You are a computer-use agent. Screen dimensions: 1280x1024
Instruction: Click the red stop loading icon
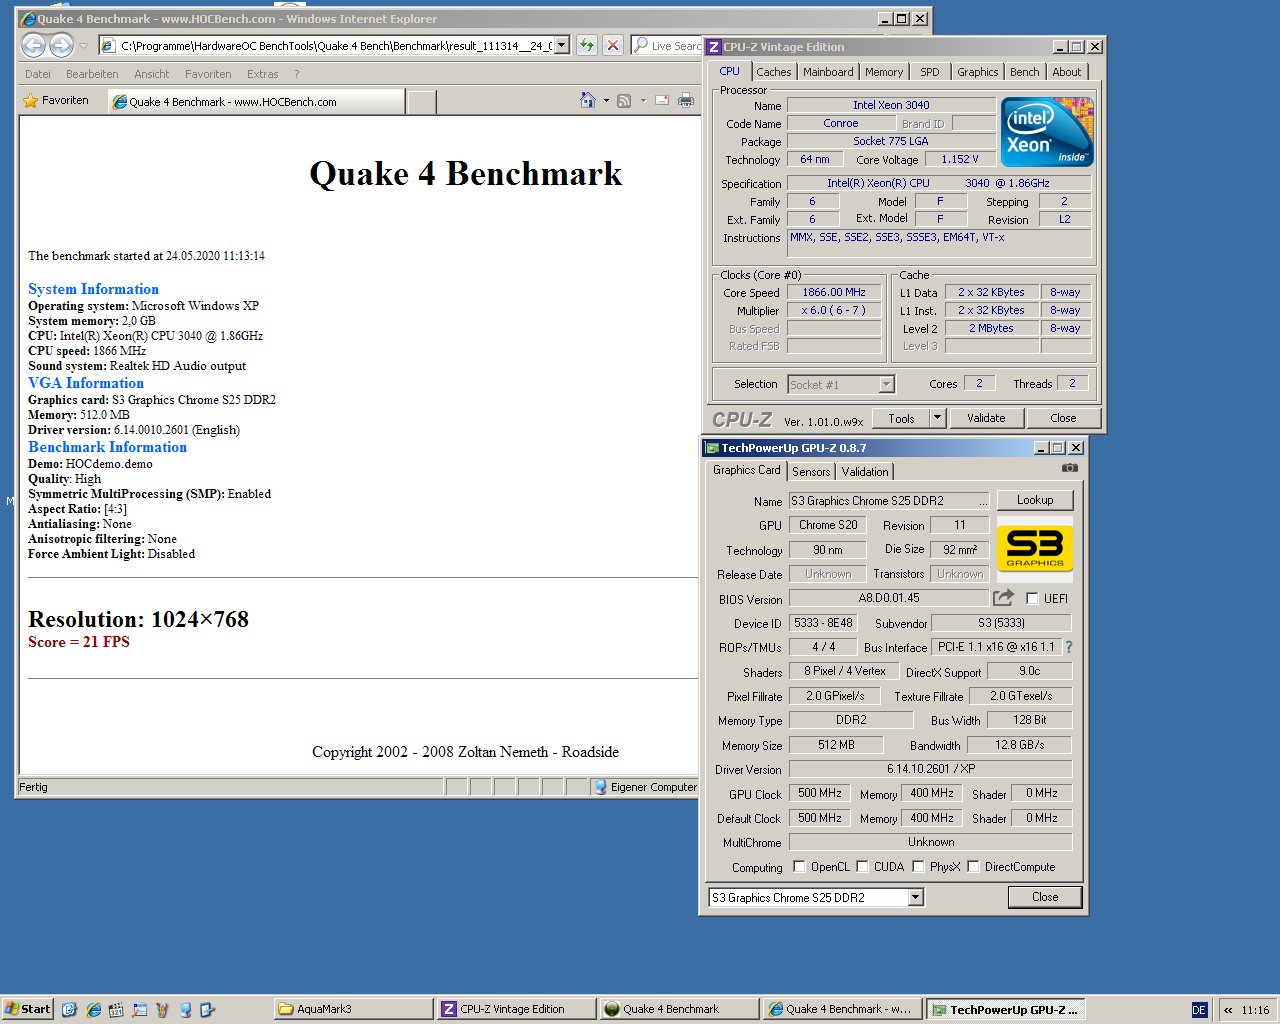coord(613,45)
